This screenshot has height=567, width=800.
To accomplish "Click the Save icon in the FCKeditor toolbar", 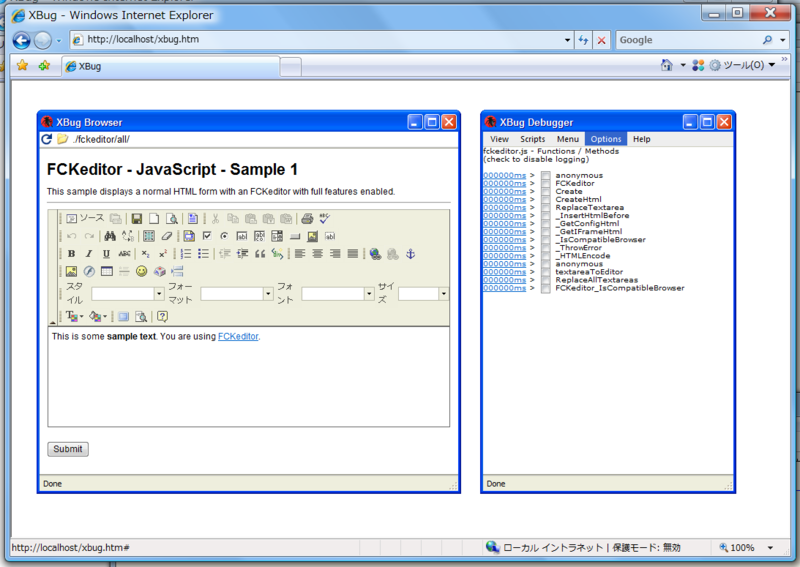I will click(136, 219).
